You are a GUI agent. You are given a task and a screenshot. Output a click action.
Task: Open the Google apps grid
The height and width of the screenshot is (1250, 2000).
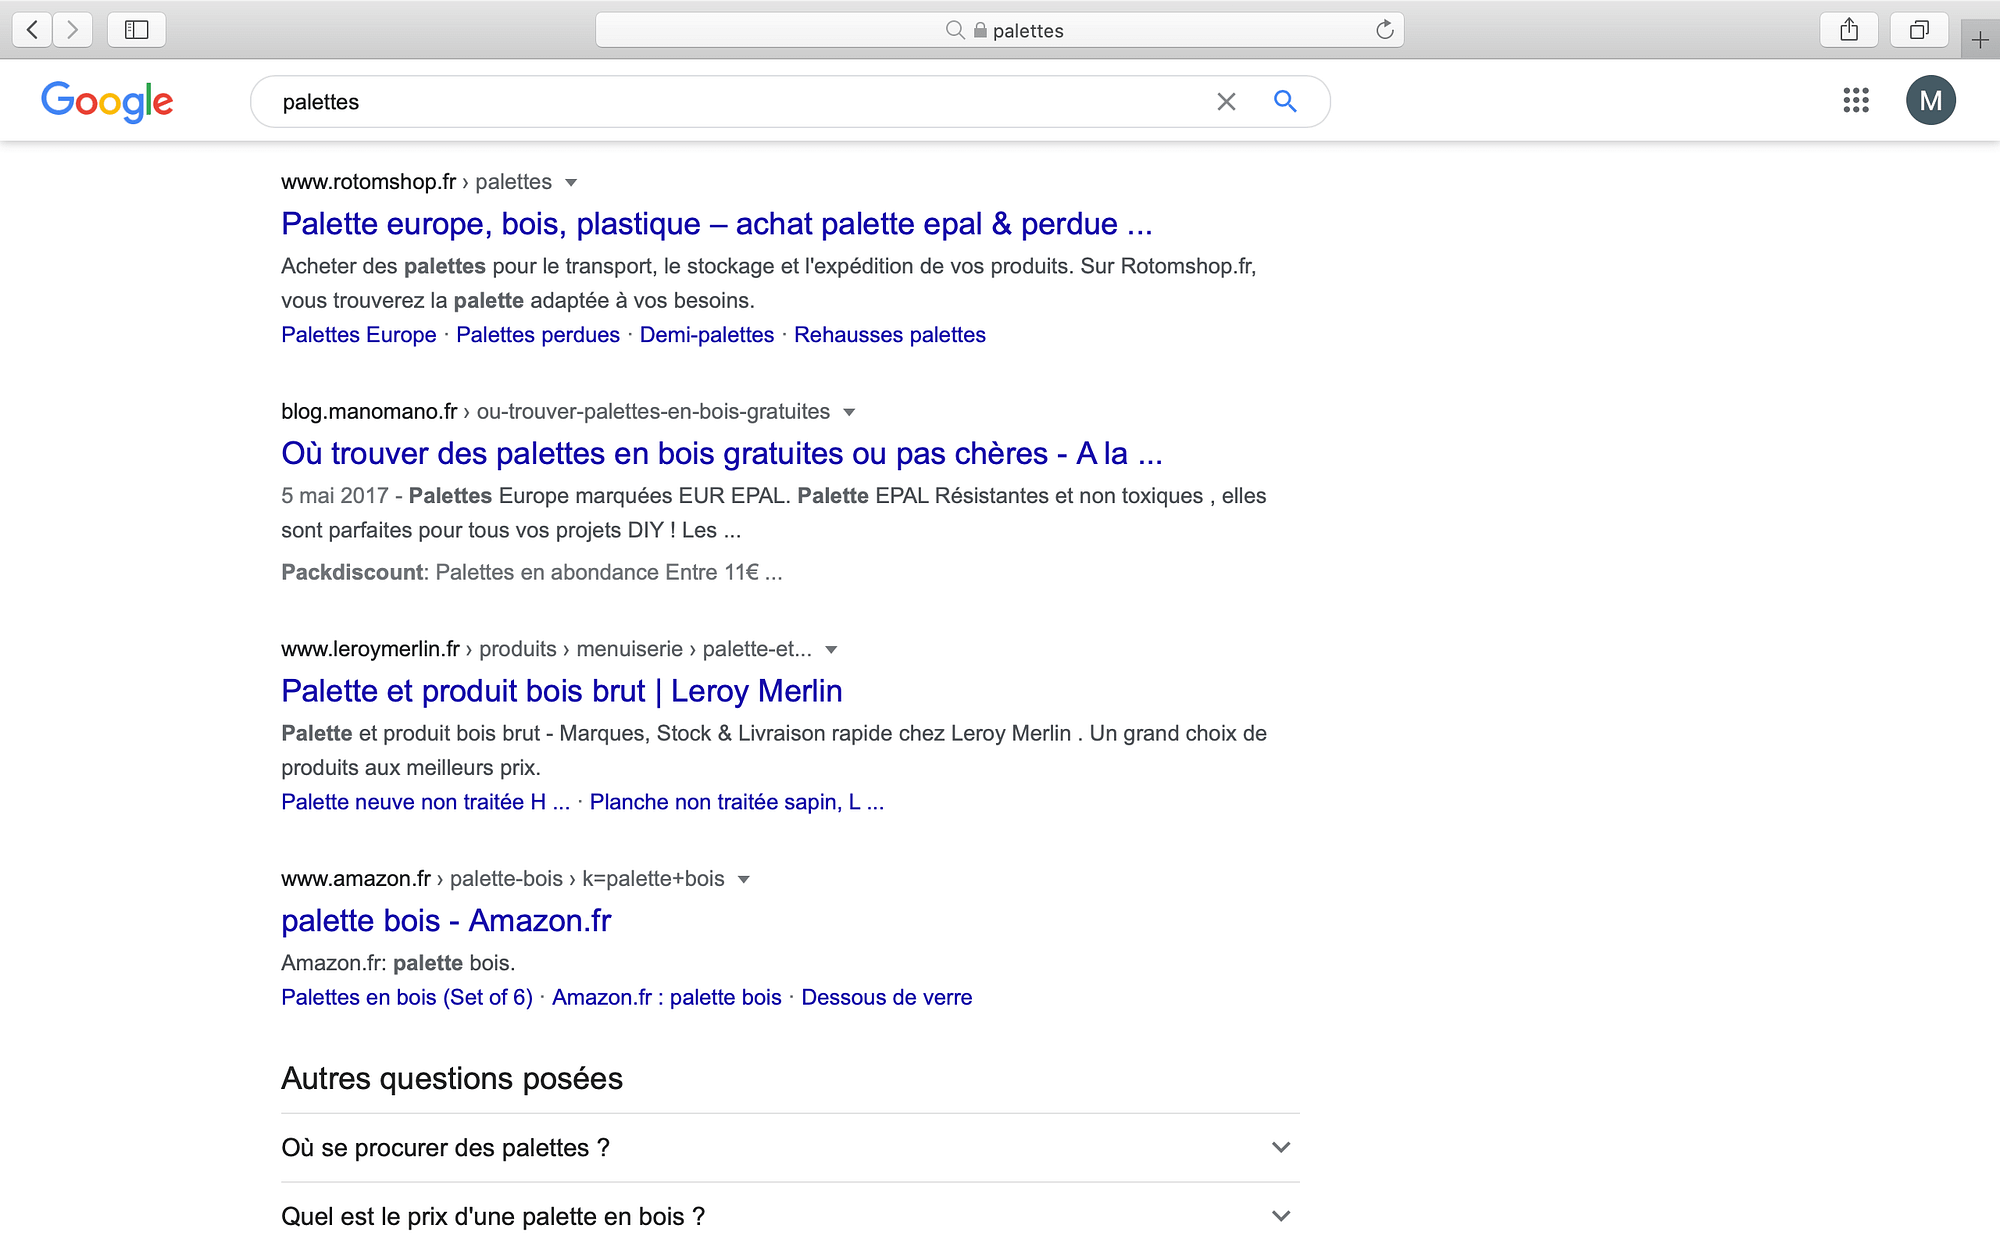pos(1856,100)
